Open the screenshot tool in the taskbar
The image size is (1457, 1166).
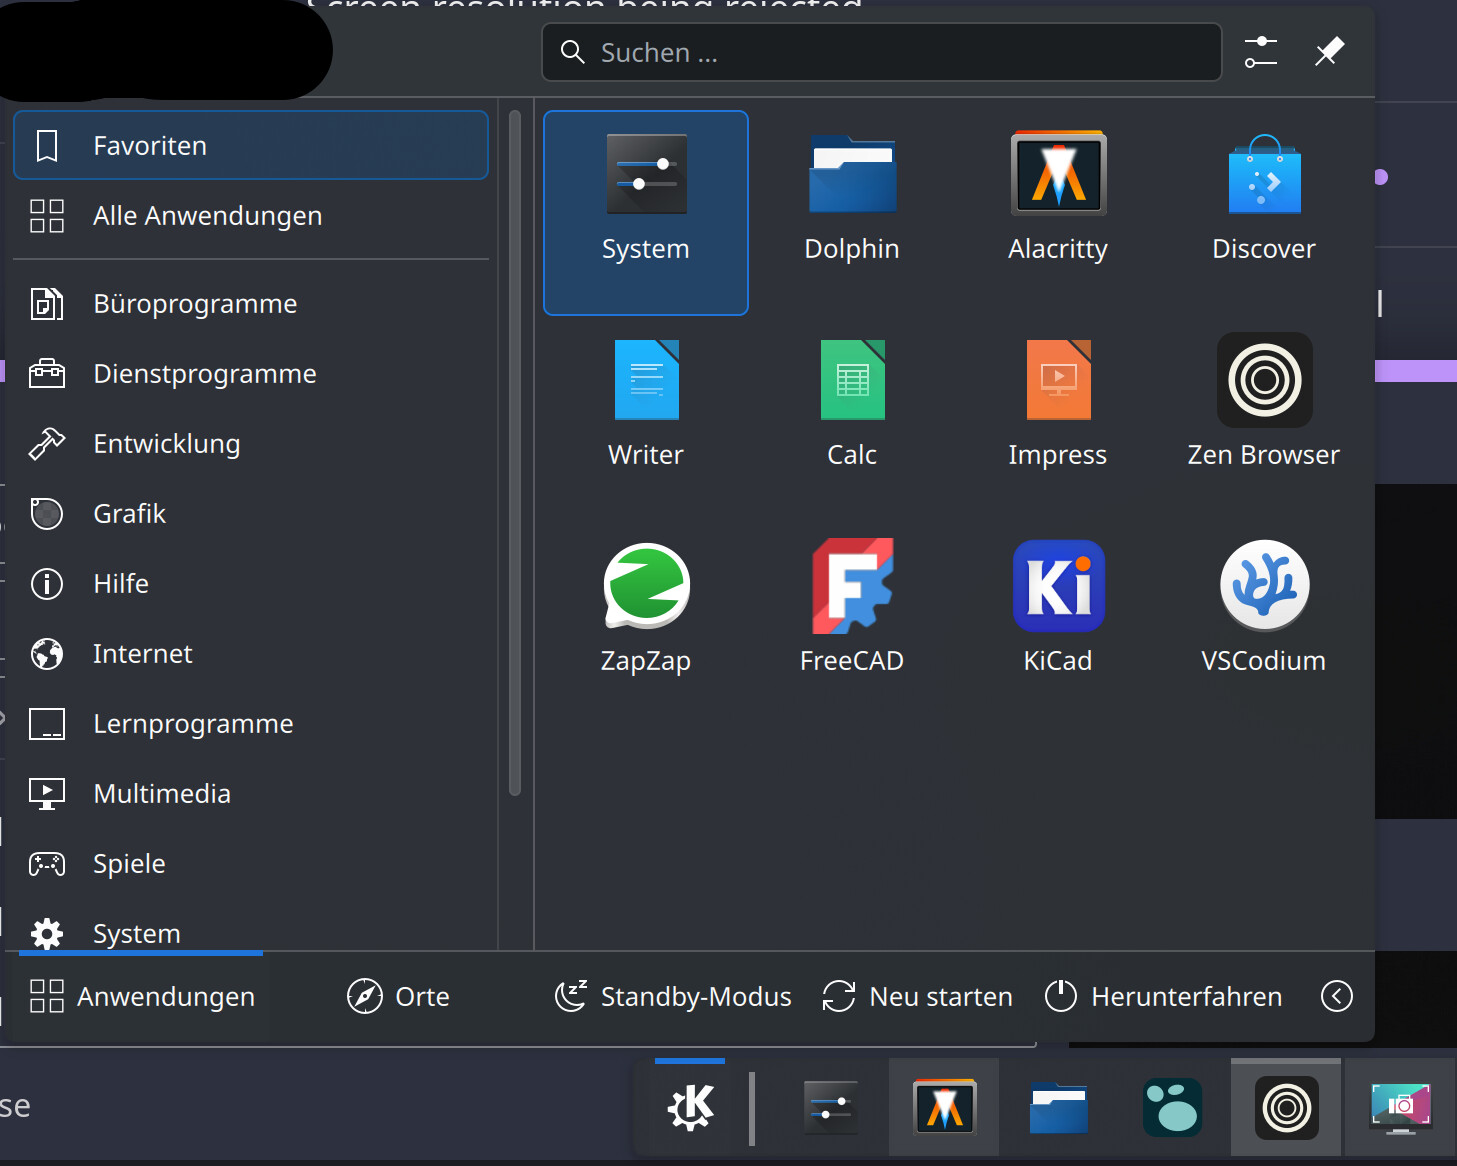coord(1400,1107)
